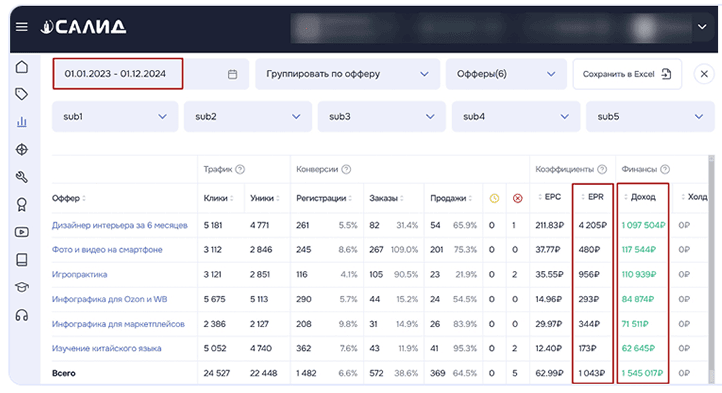The width and height of the screenshot is (722, 393).
Task: Open the headphones support sidebar icon
Action: (x=22, y=316)
